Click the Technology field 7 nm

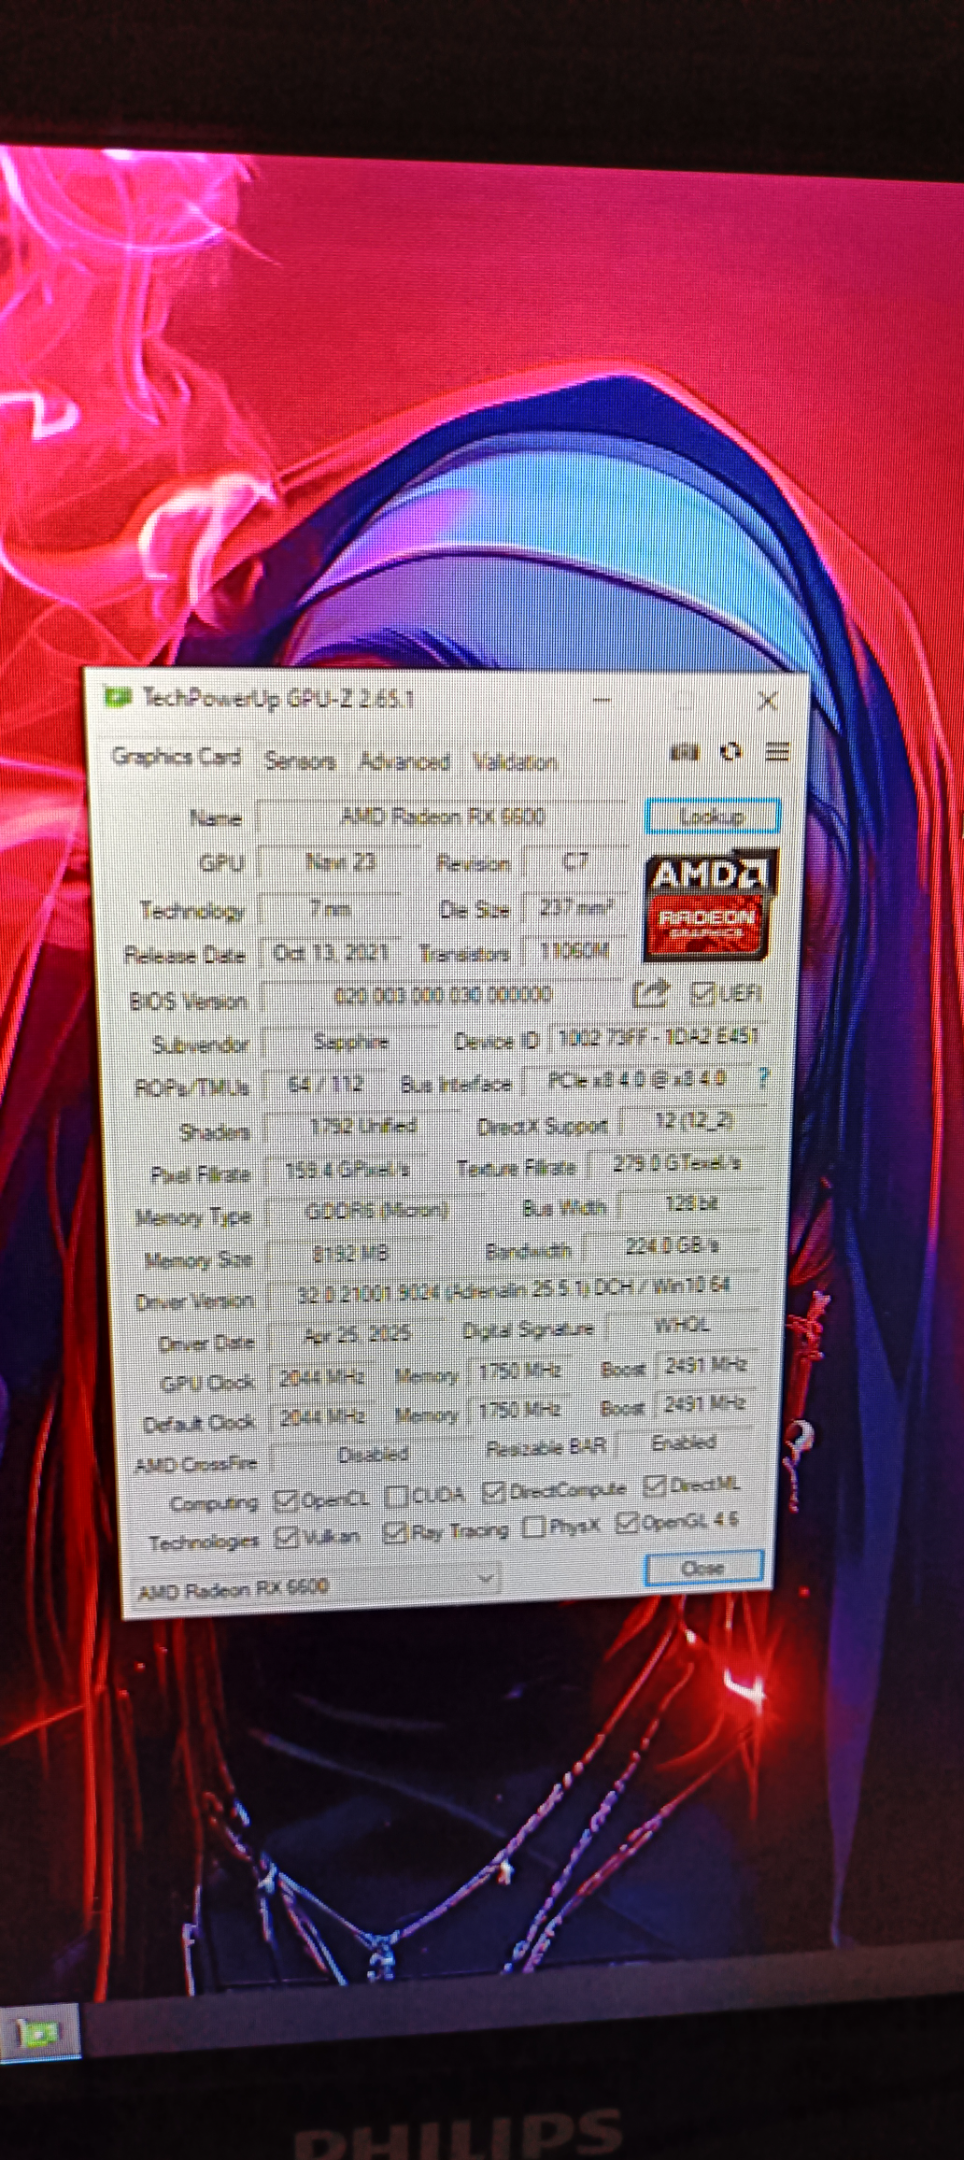(330, 909)
